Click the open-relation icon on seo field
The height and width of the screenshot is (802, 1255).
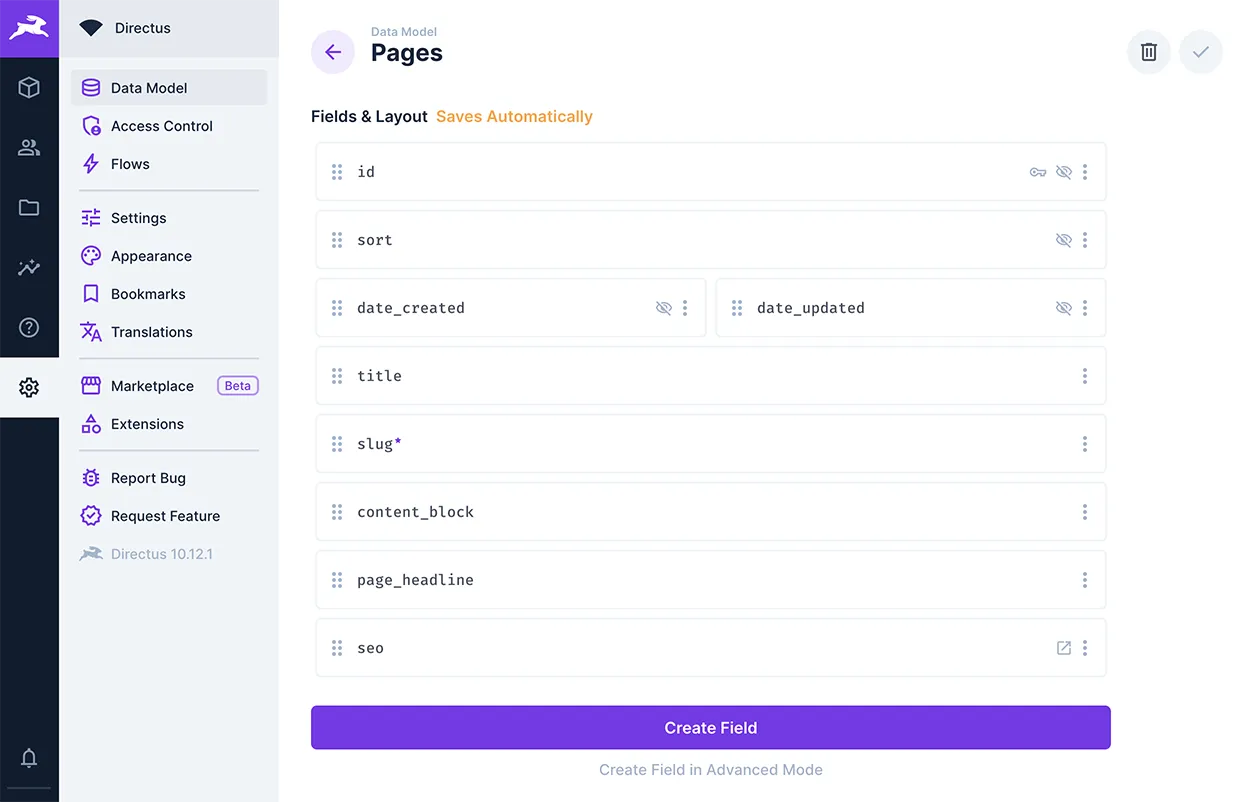pyautogui.click(x=1064, y=648)
